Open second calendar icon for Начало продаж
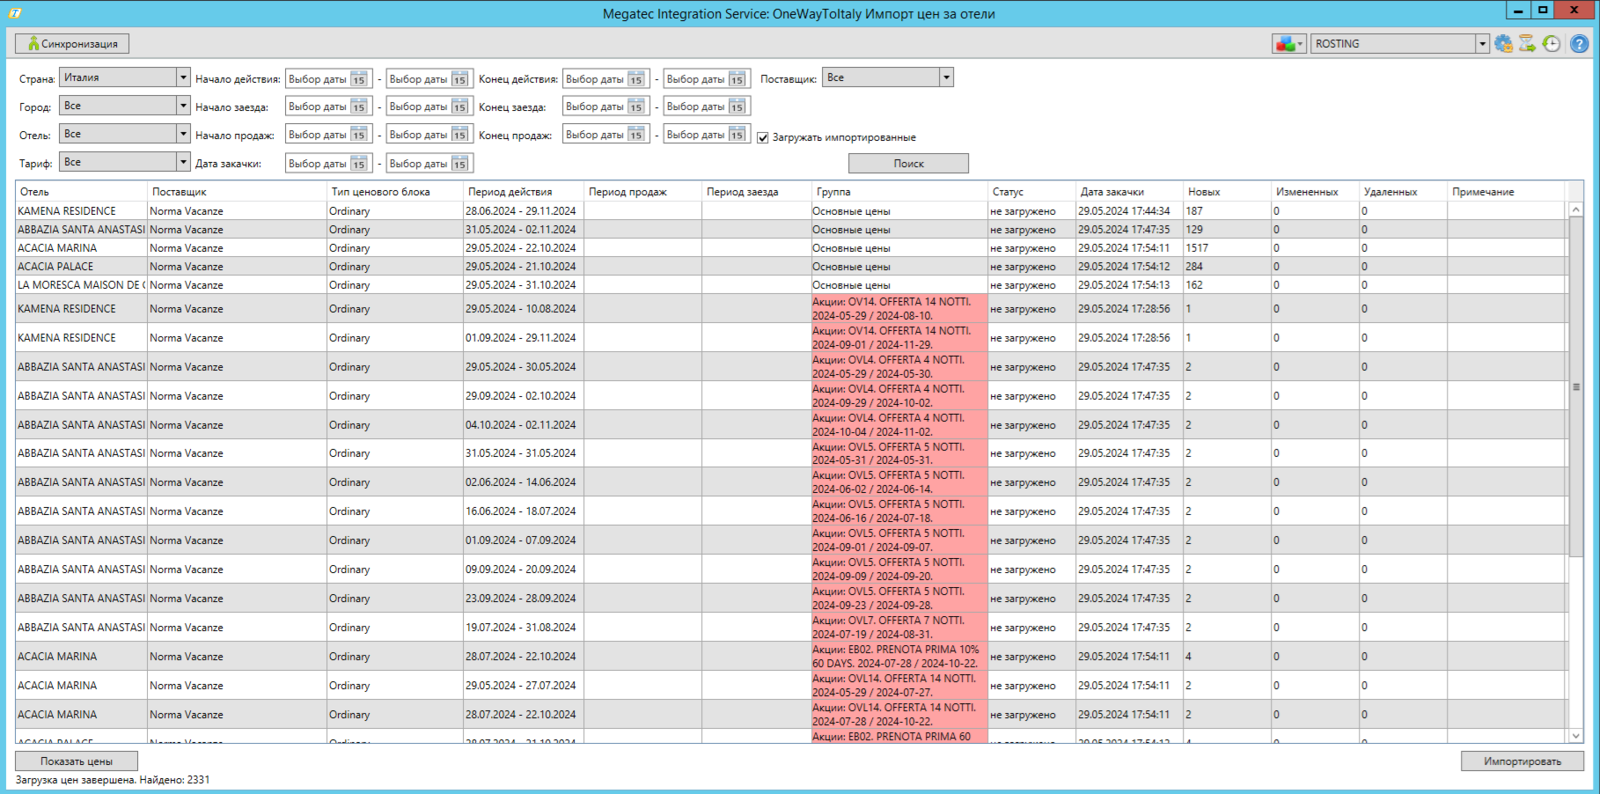 point(460,134)
